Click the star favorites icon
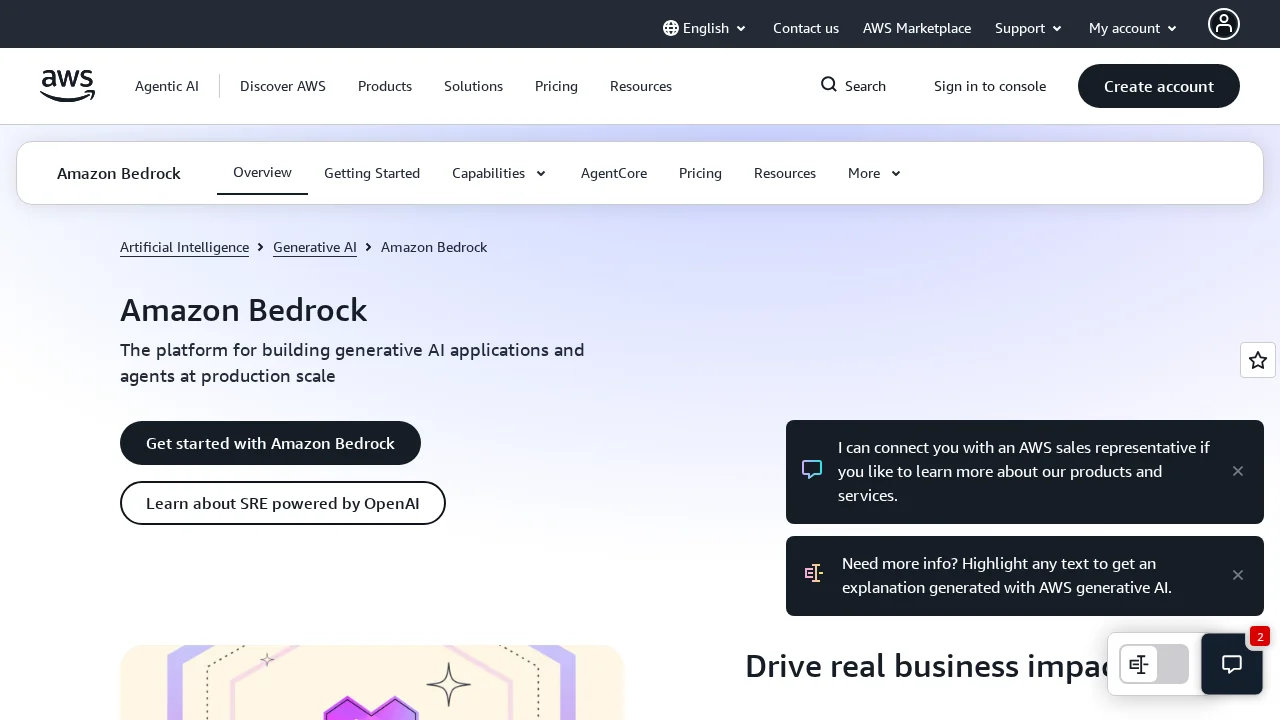 coord(1257,360)
